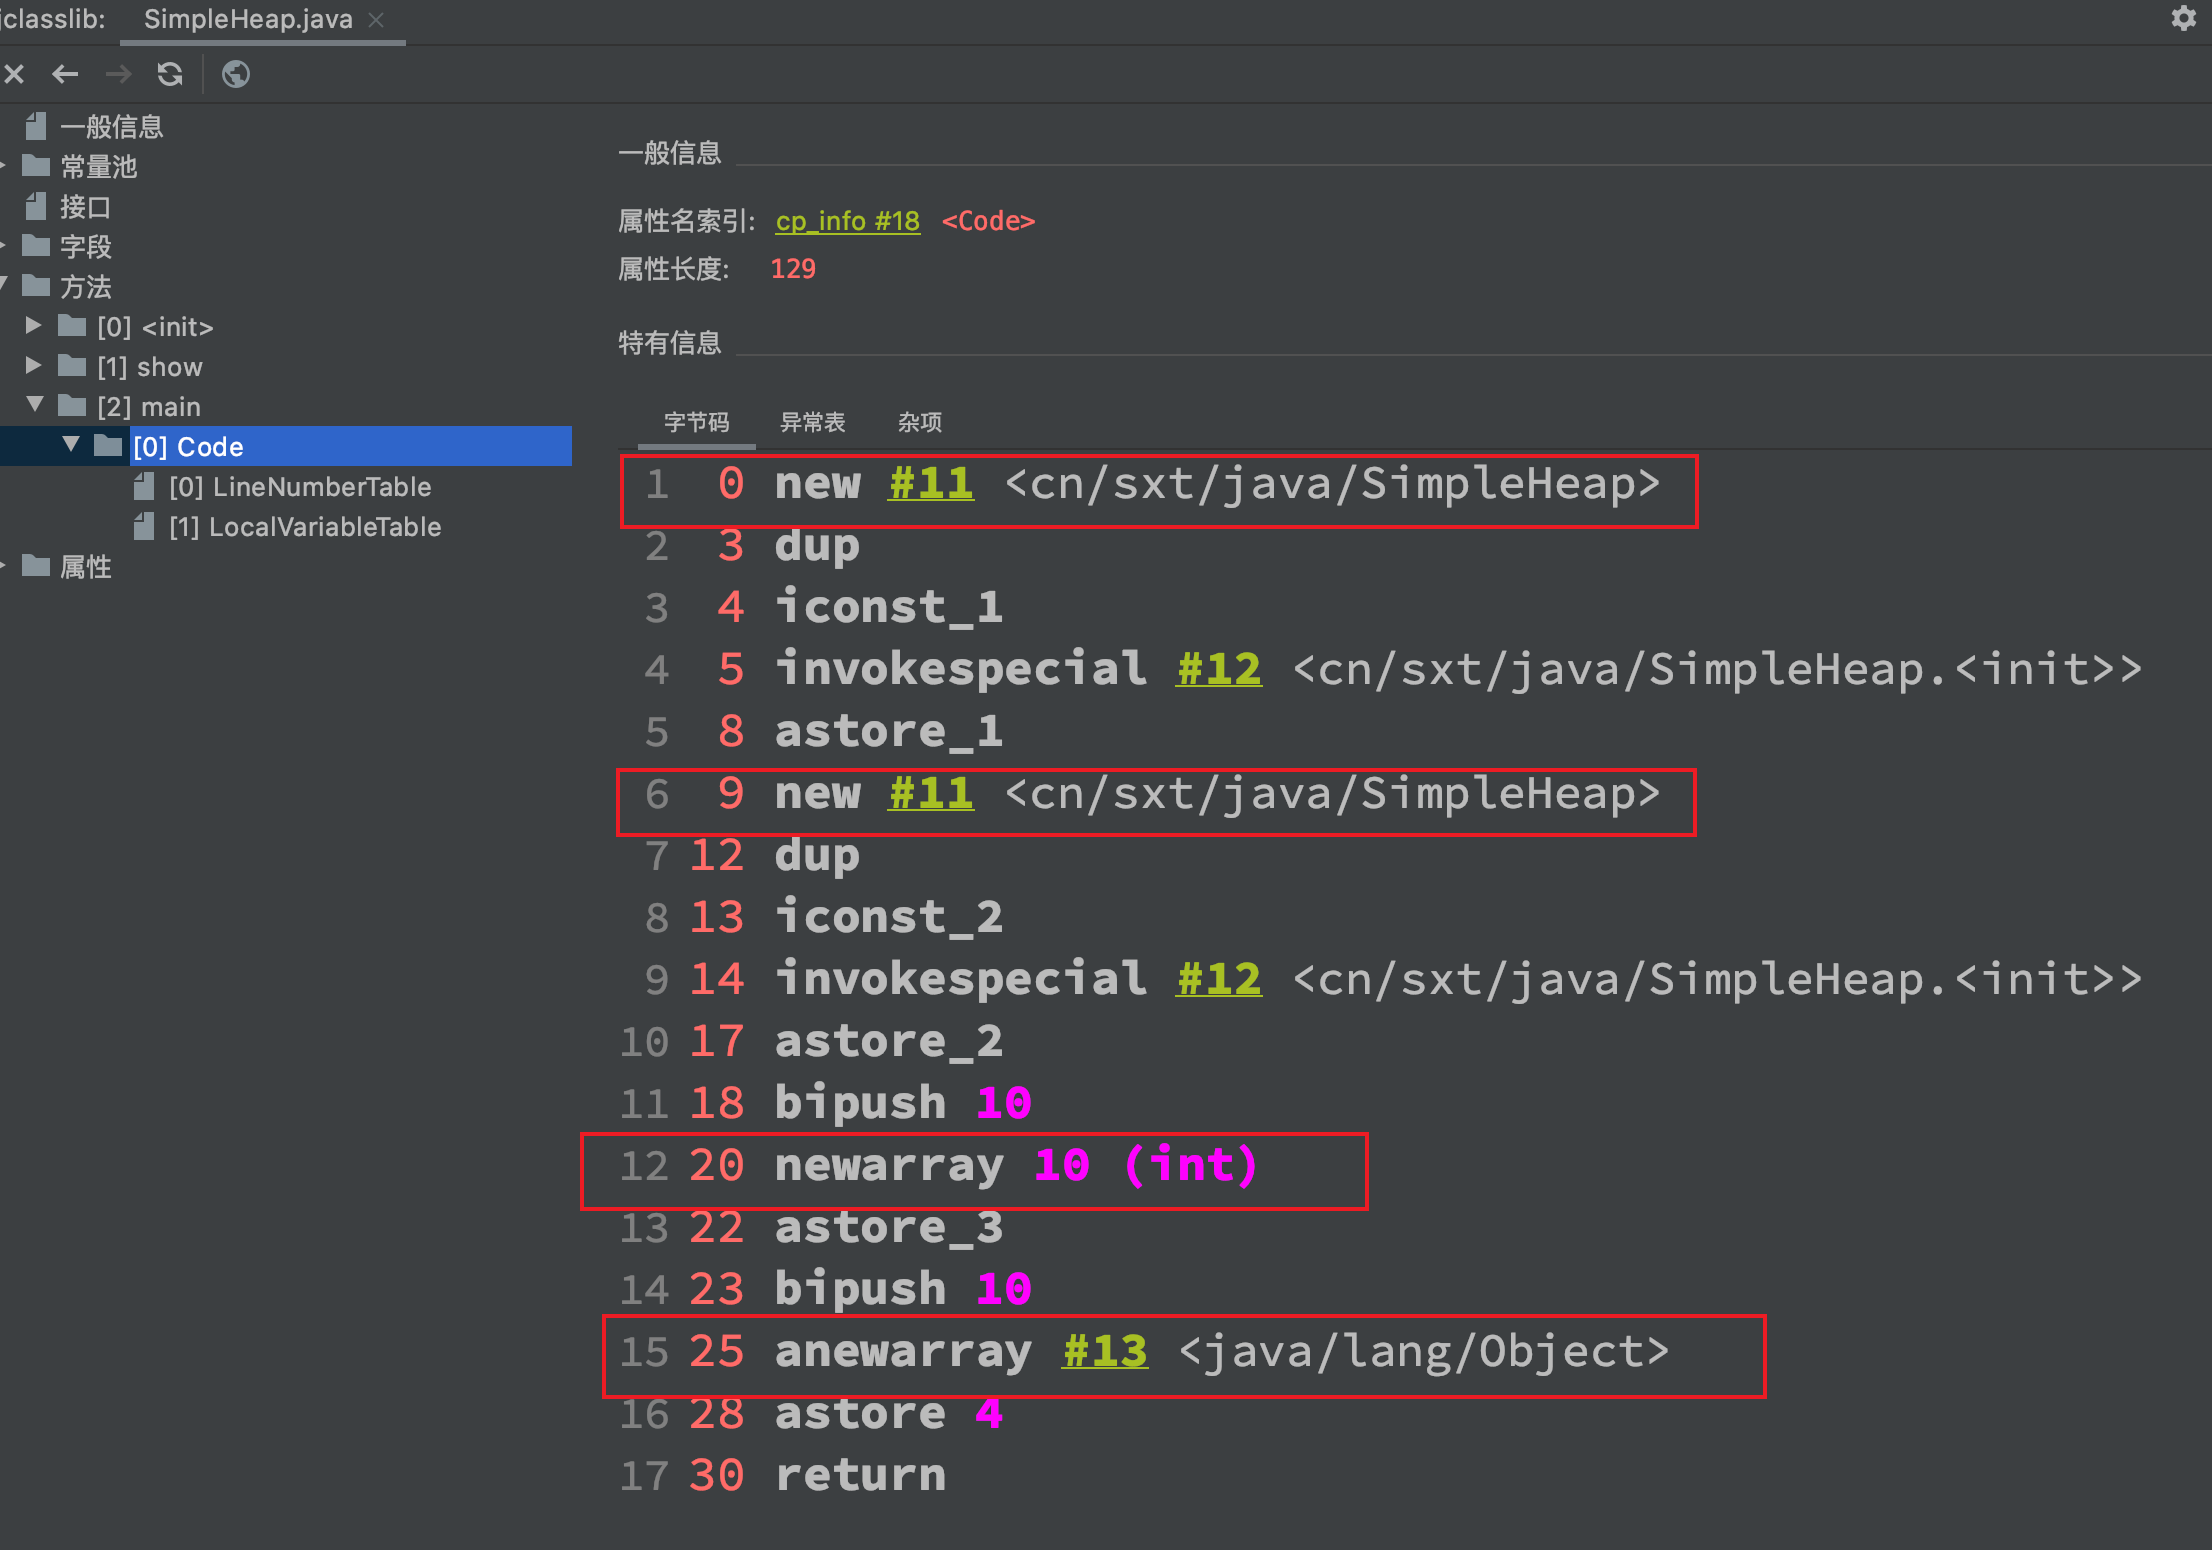Collapse the [0] Code tree node
The image size is (2212, 1550).
(x=71, y=445)
